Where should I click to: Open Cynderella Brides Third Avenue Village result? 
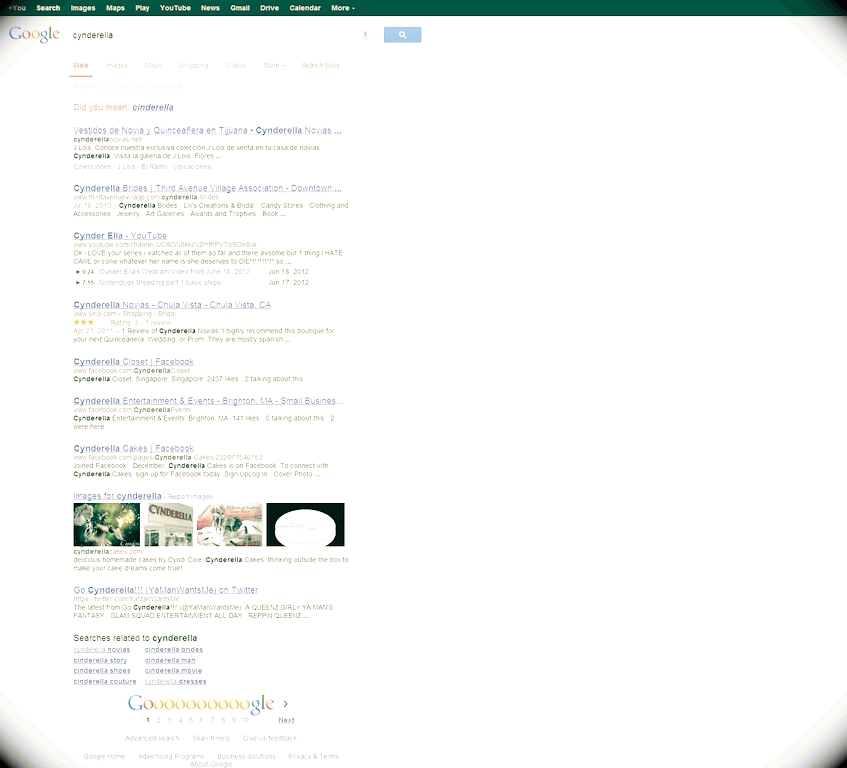207,188
